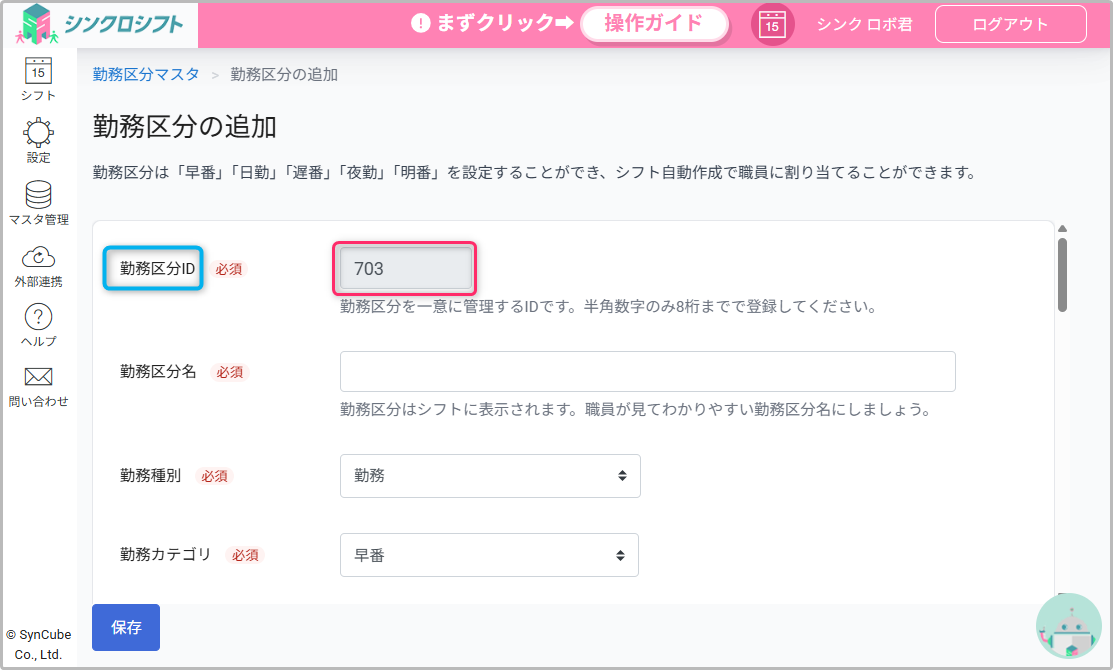Click the 外部連携 cloud sync icon
The height and width of the screenshot is (670, 1113).
[38, 257]
